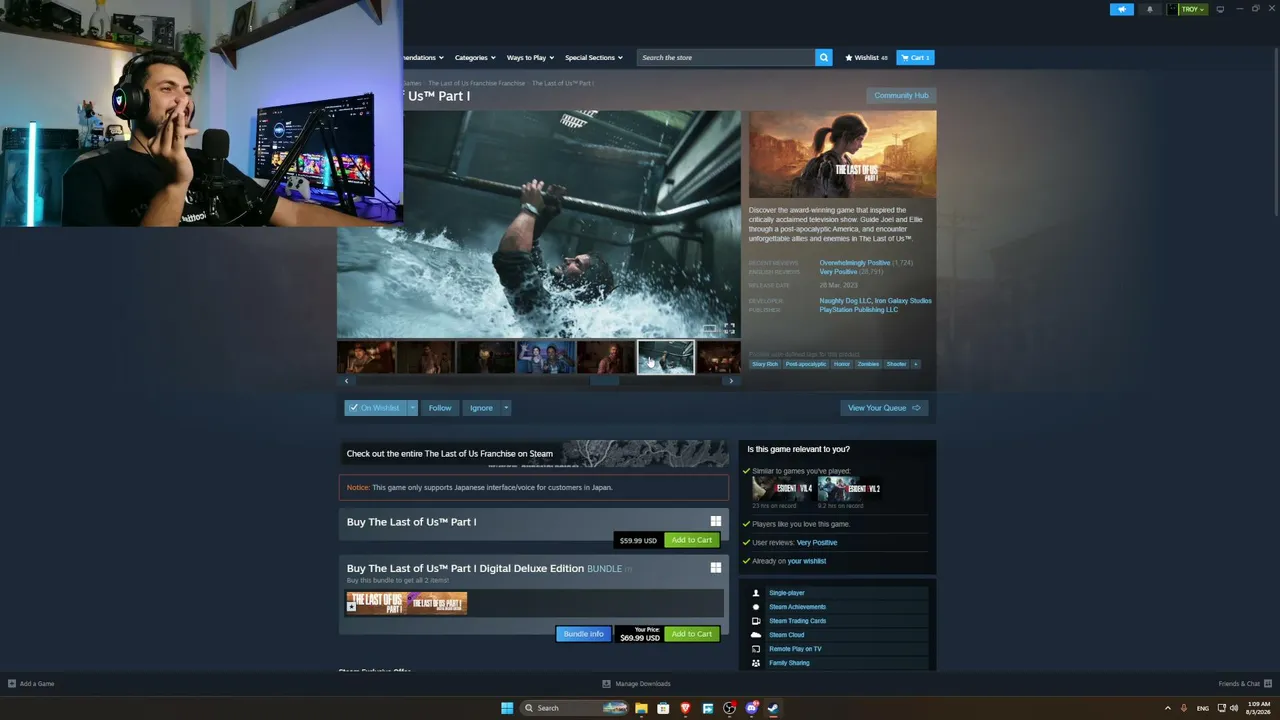This screenshot has height=720, width=1280.
Task: Open the Very Positive user reviews link
Action: [817, 543]
